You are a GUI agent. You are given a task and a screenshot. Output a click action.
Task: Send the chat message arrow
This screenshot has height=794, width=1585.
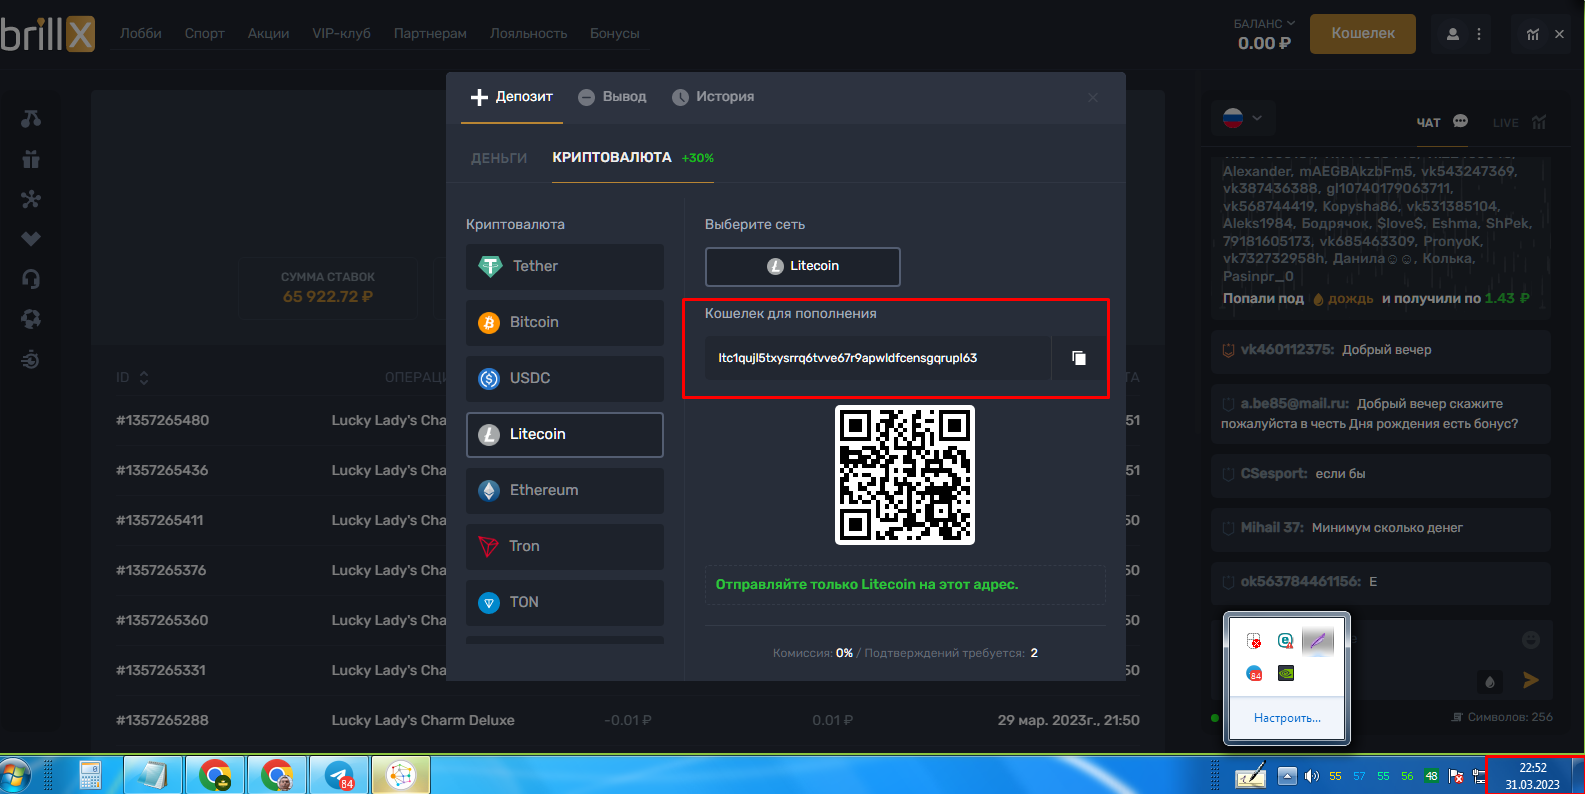pos(1530,680)
